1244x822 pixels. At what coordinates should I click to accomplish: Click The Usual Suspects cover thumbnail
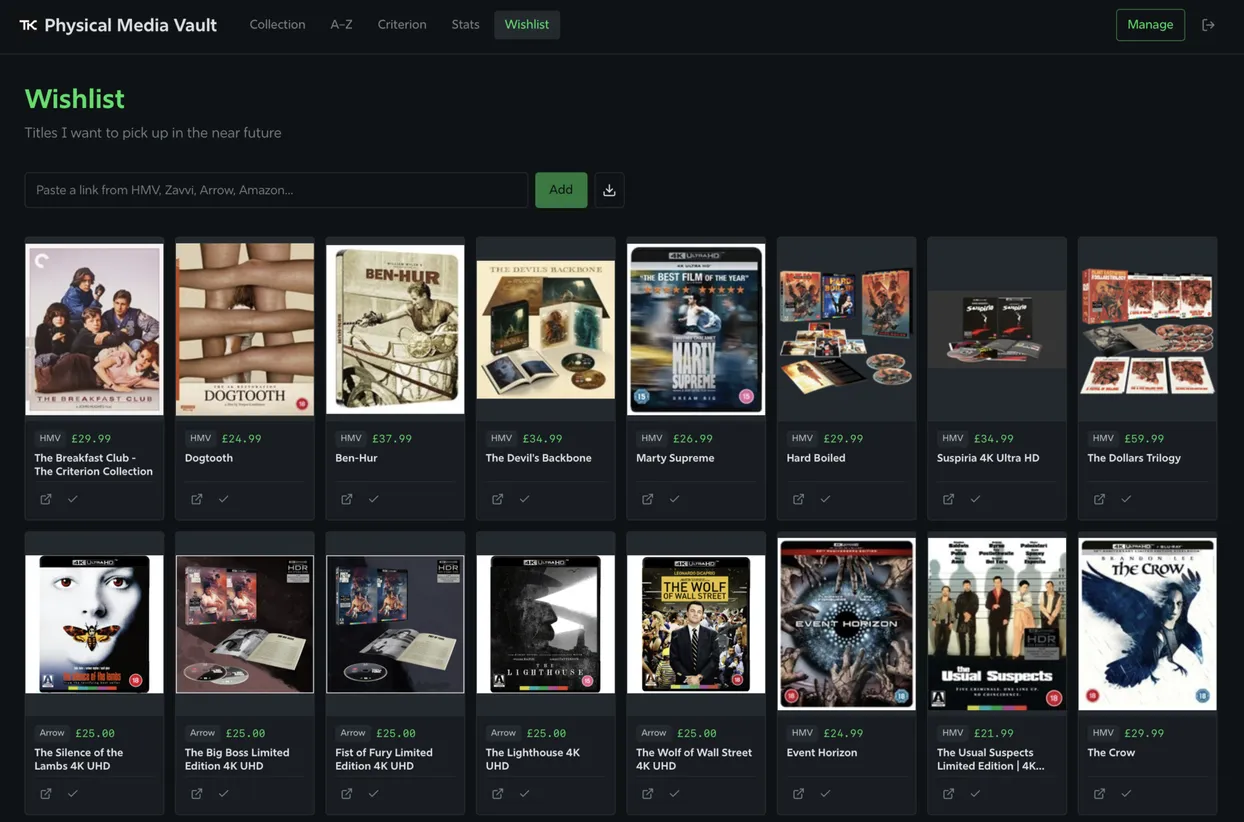pos(997,624)
